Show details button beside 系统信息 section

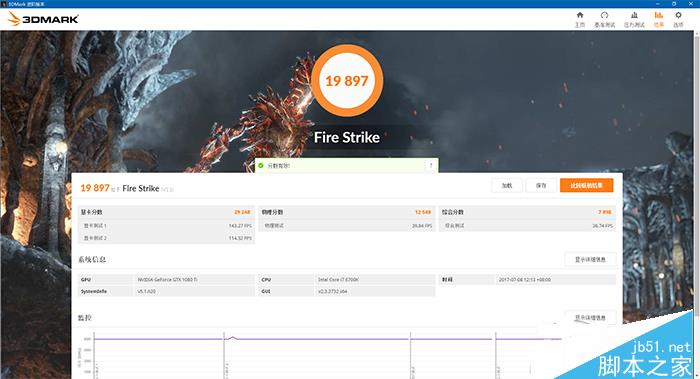tap(590, 259)
